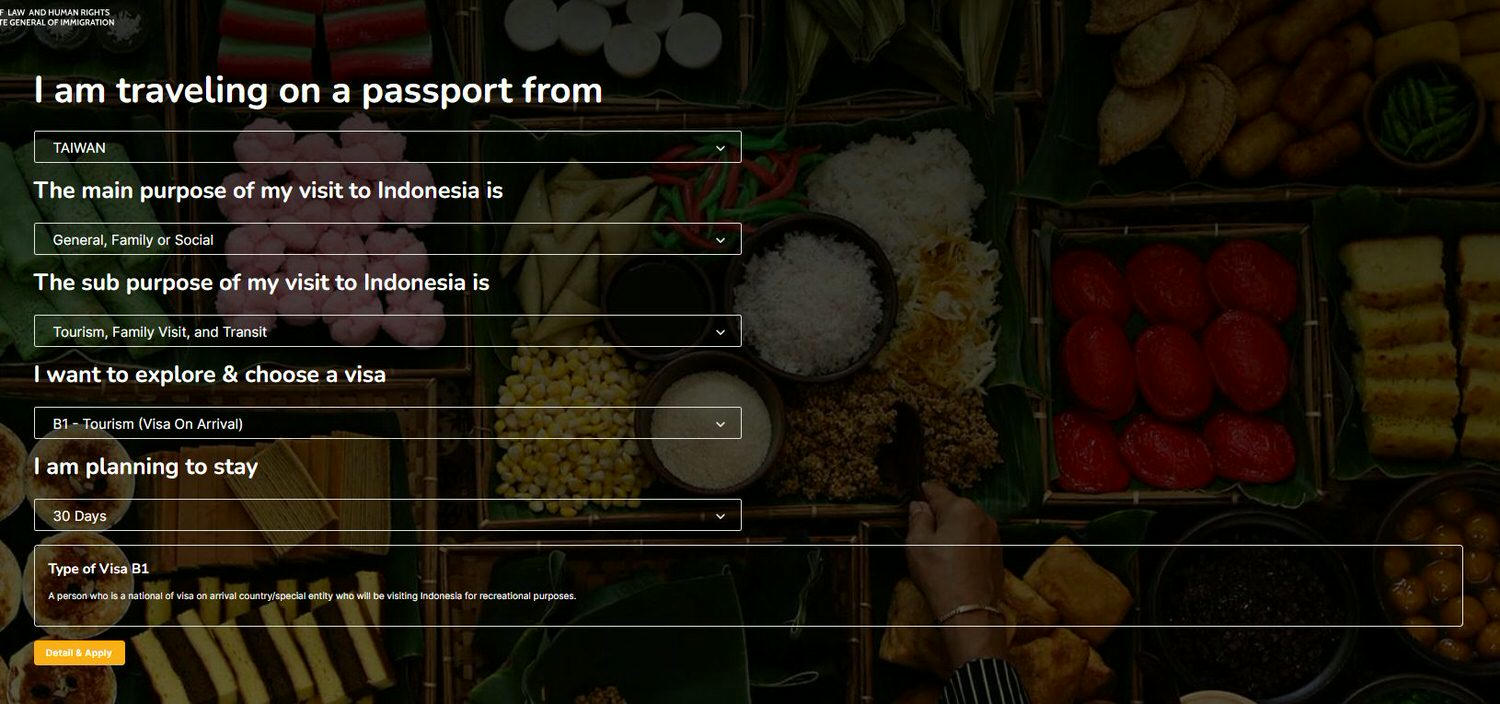Click the 'I am planning to stay' label
The image size is (1500, 704).
[x=146, y=466]
